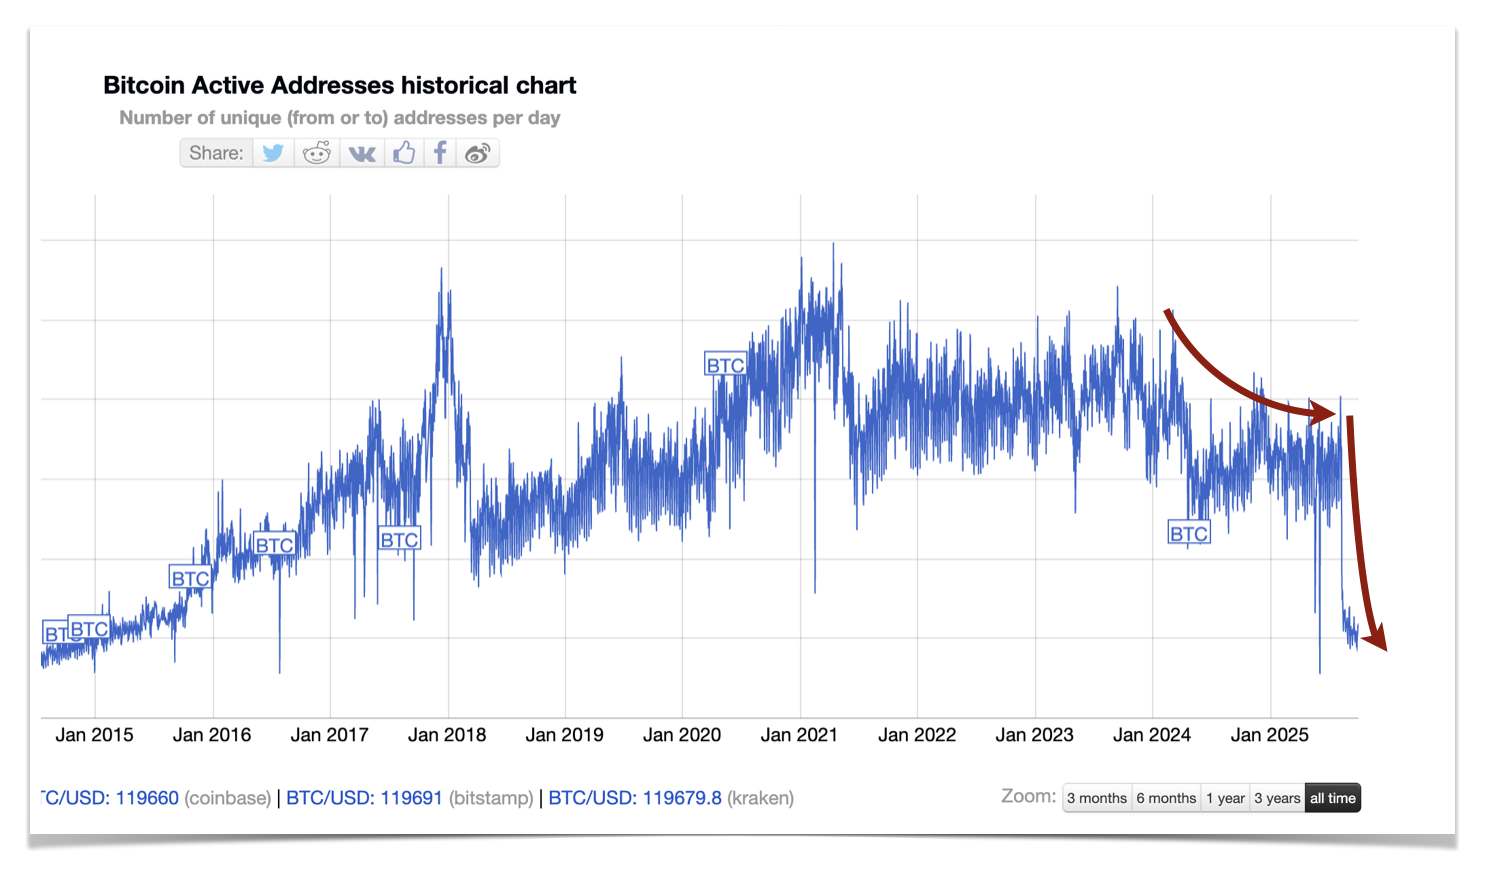Set zoom to 3 months
This screenshot has height=880, width=1498.
pyautogui.click(x=1097, y=798)
